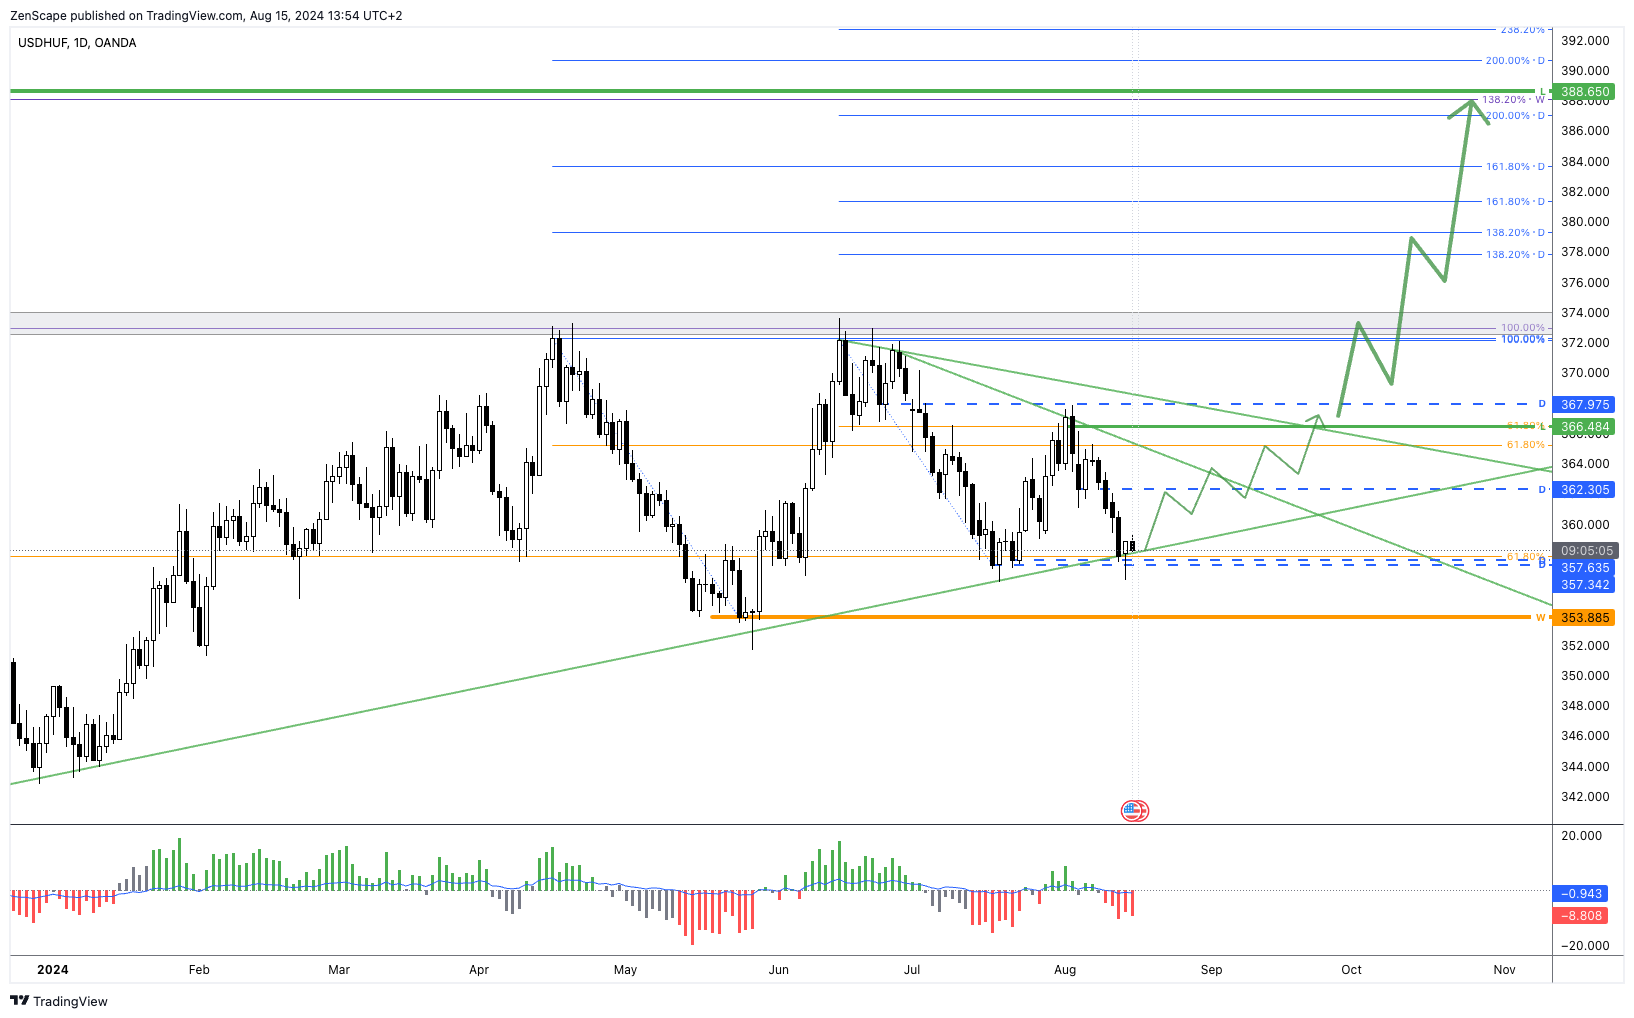The height and width of the screenshot is (1018, 1634).
Task: Click the 388.650 green price label
Action: coord(1585,92)
